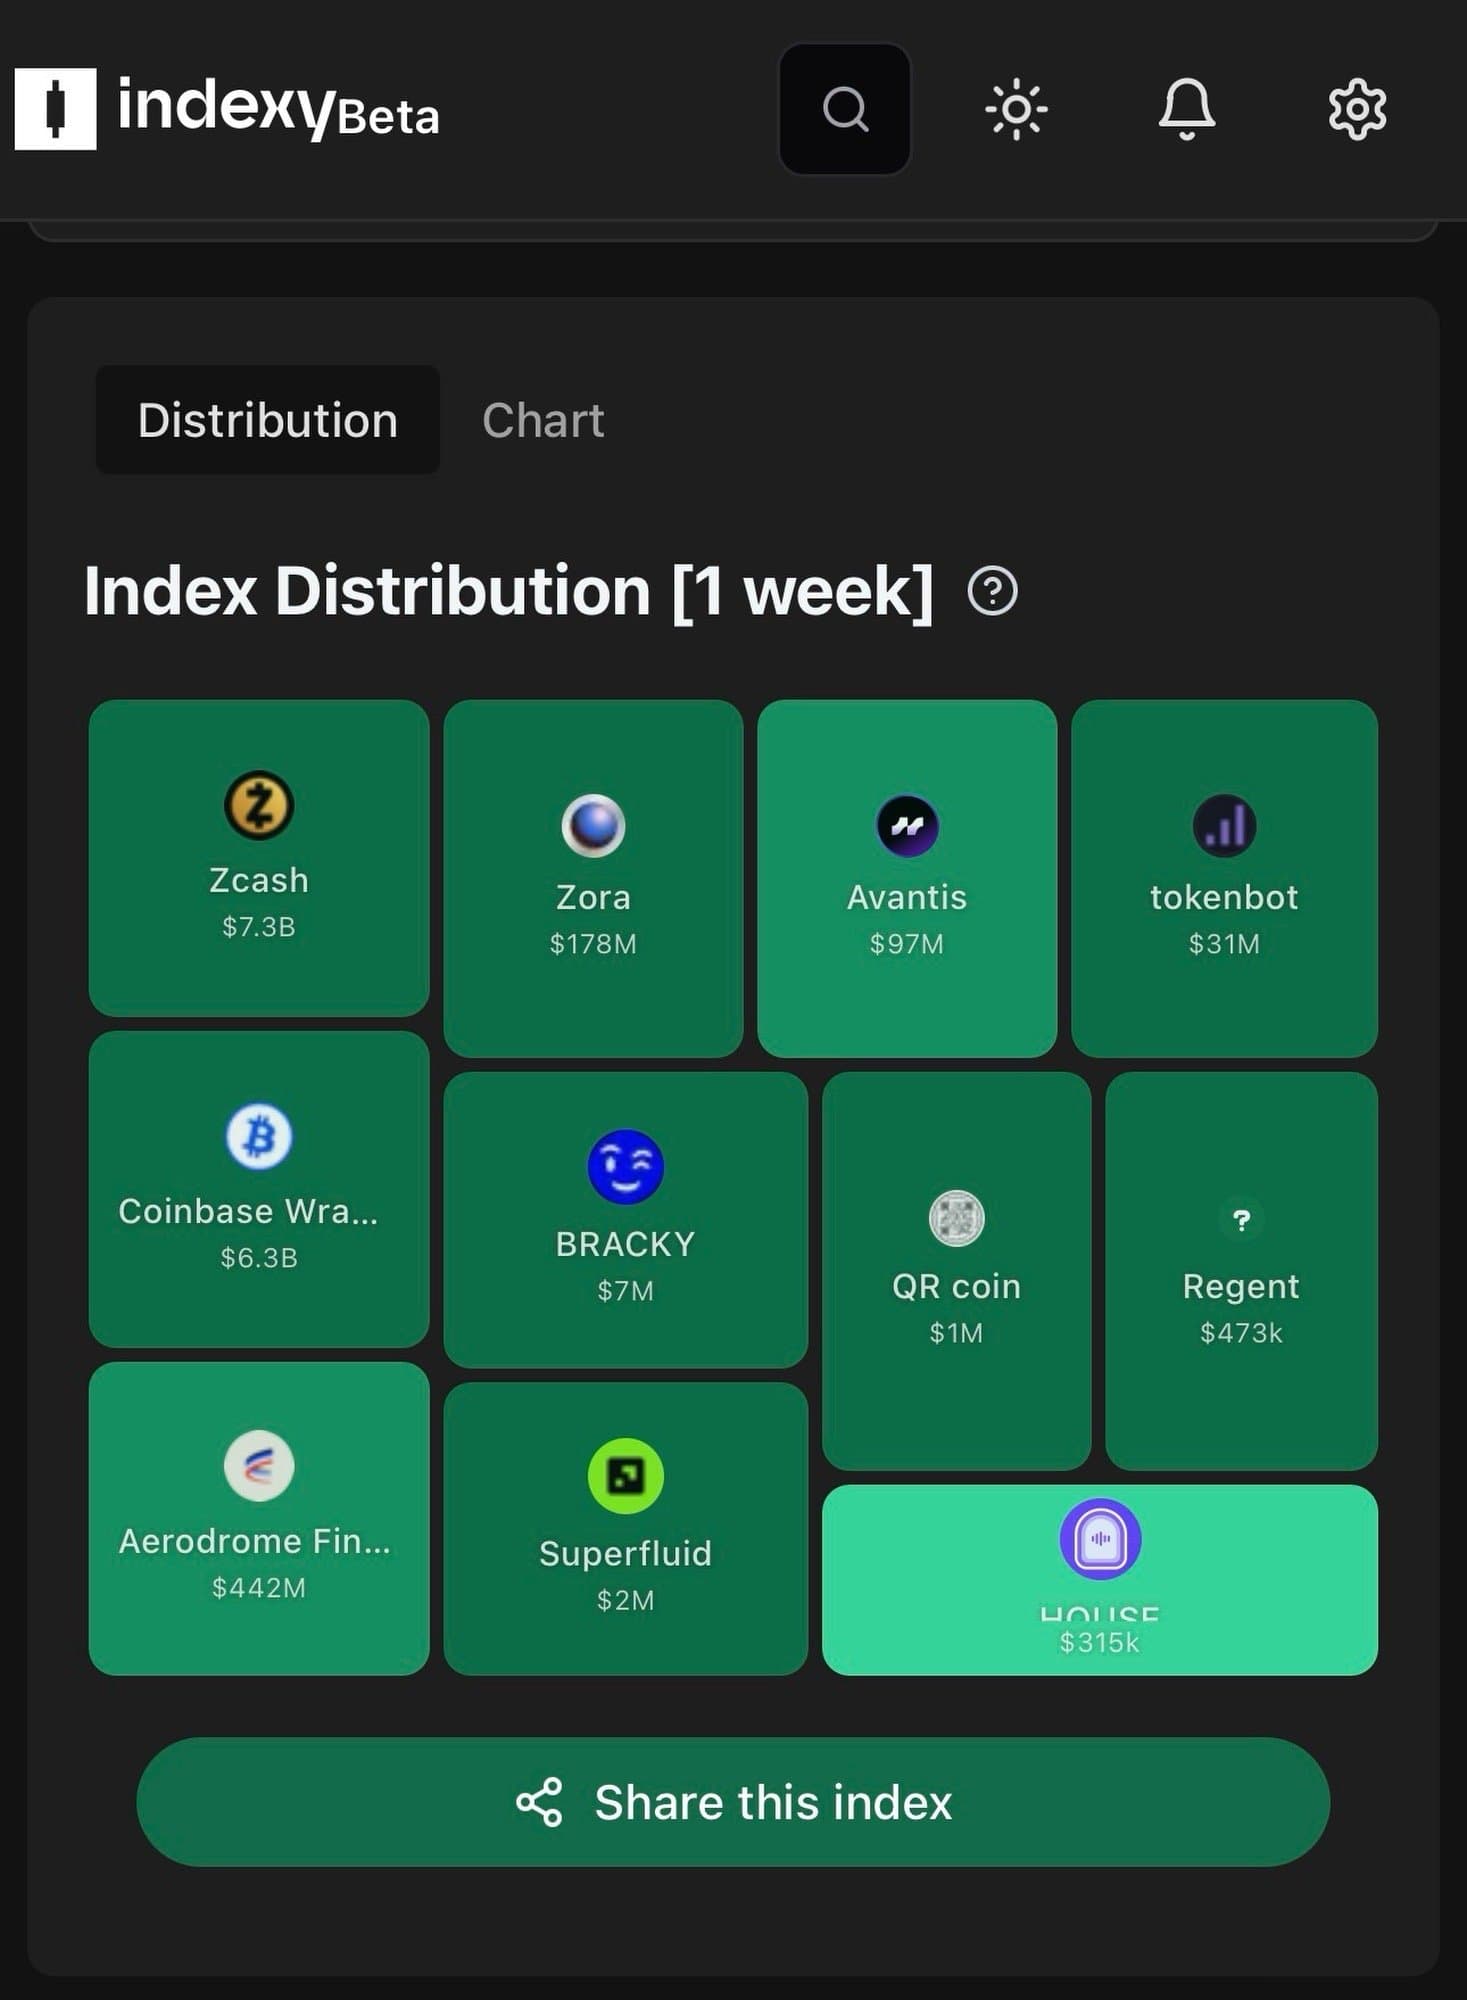
Task: Click the indexy candlestick logo
Action: (x=56, y=109)
